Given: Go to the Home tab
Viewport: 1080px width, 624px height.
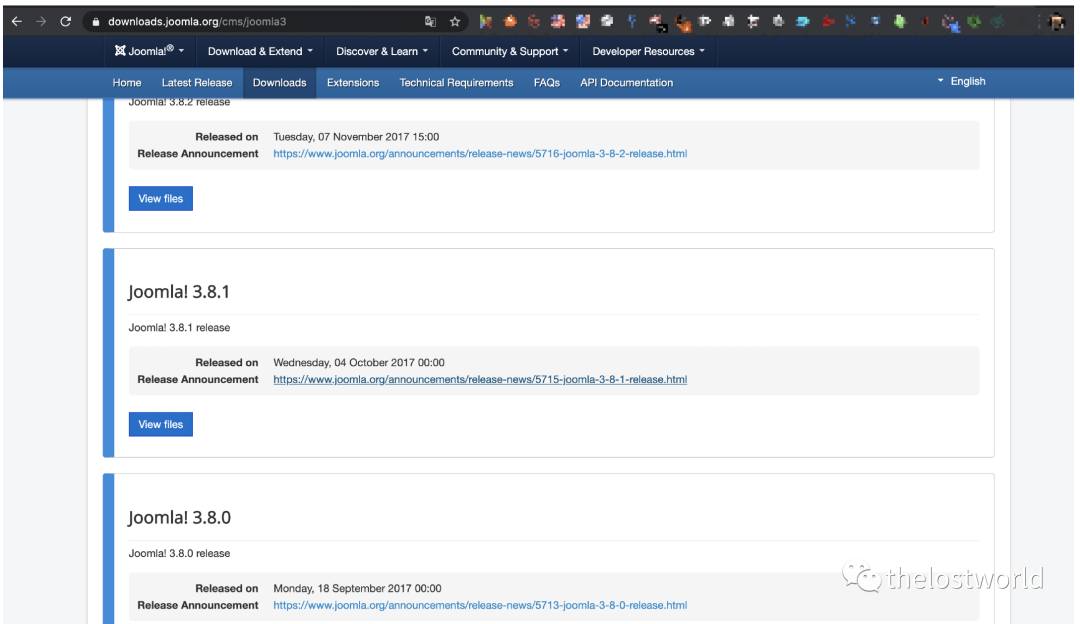Looking at the screenshot, I should tap(127, 83).
